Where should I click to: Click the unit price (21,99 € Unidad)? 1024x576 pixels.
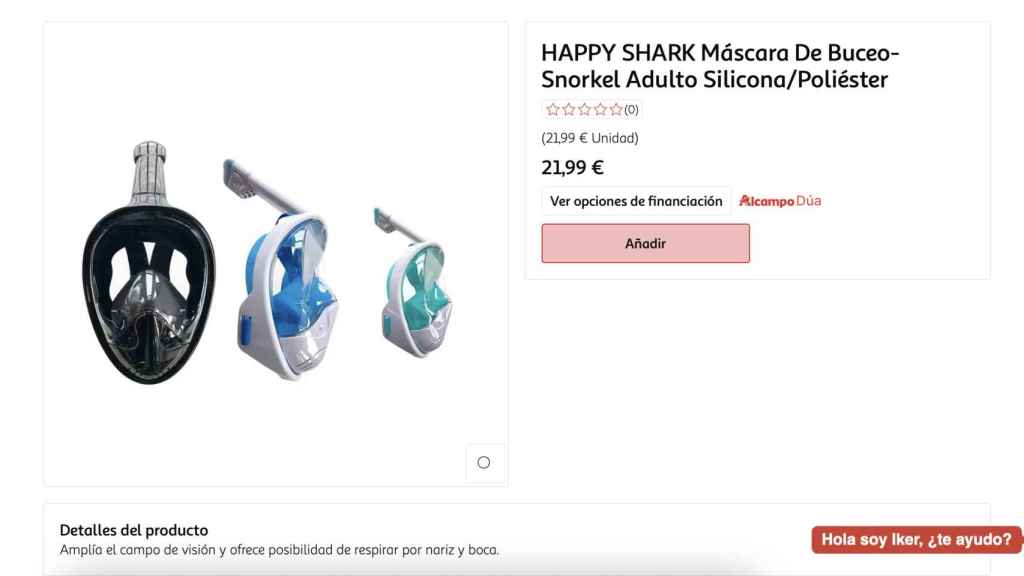[590, 138]
